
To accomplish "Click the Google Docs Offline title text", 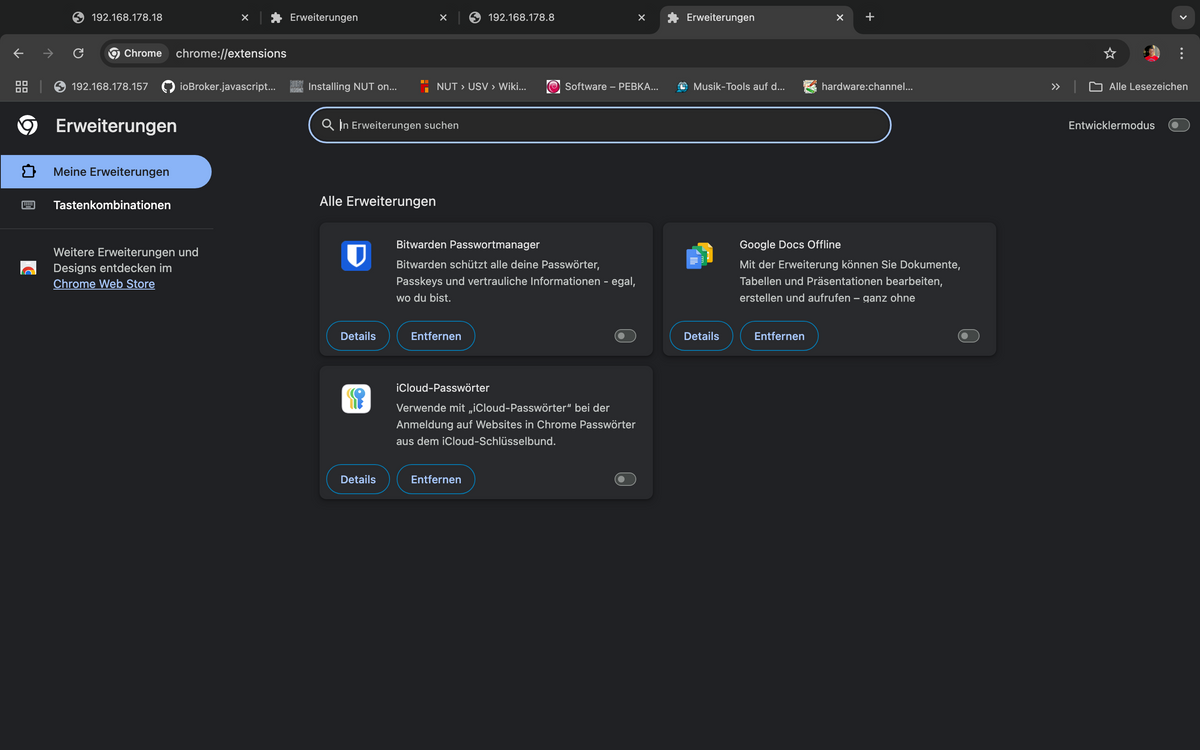I will tap(790, 244).
